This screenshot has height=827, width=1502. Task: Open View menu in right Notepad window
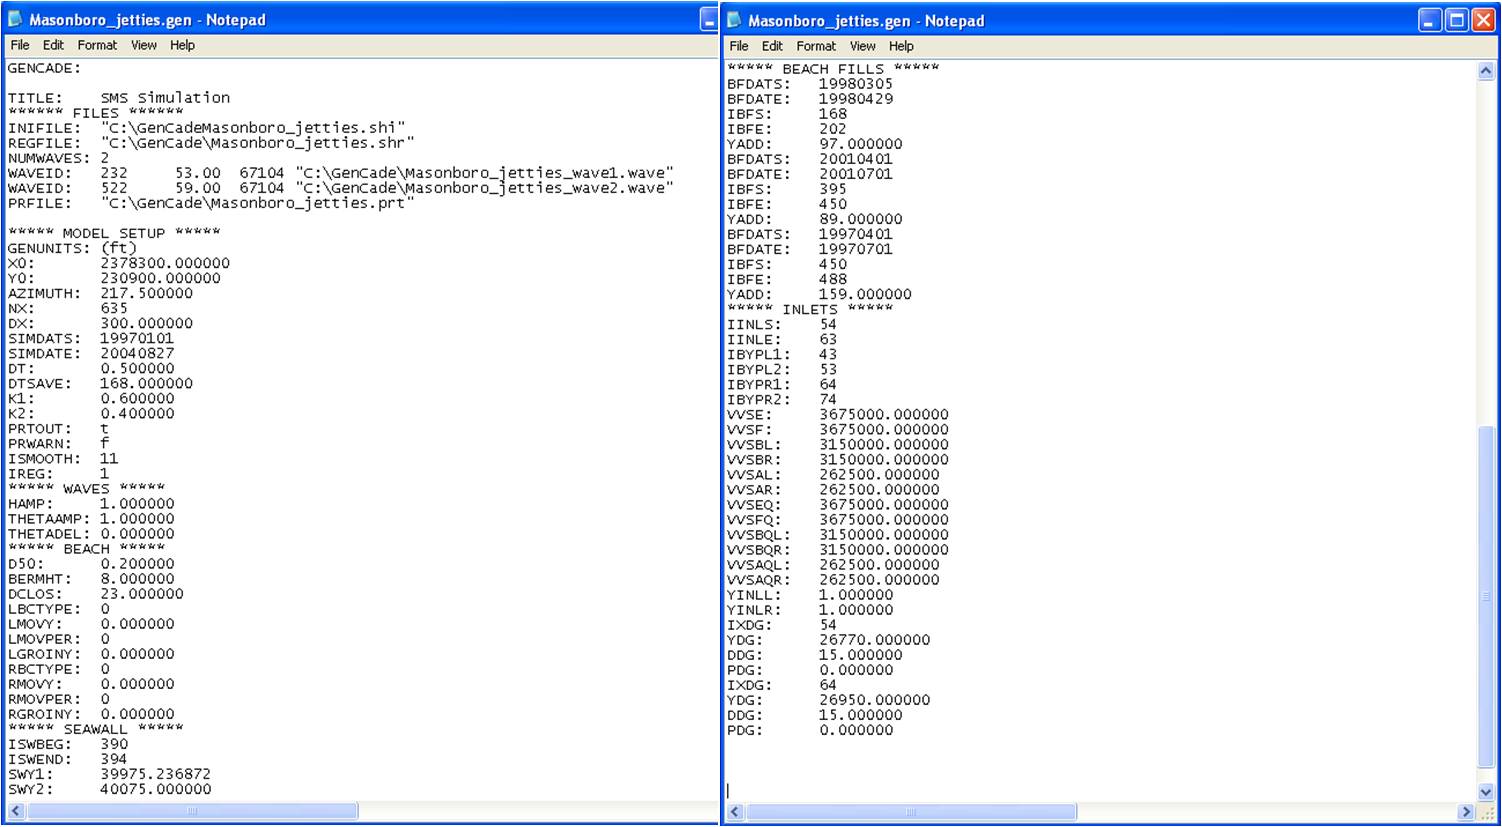(x=863, y=46)
